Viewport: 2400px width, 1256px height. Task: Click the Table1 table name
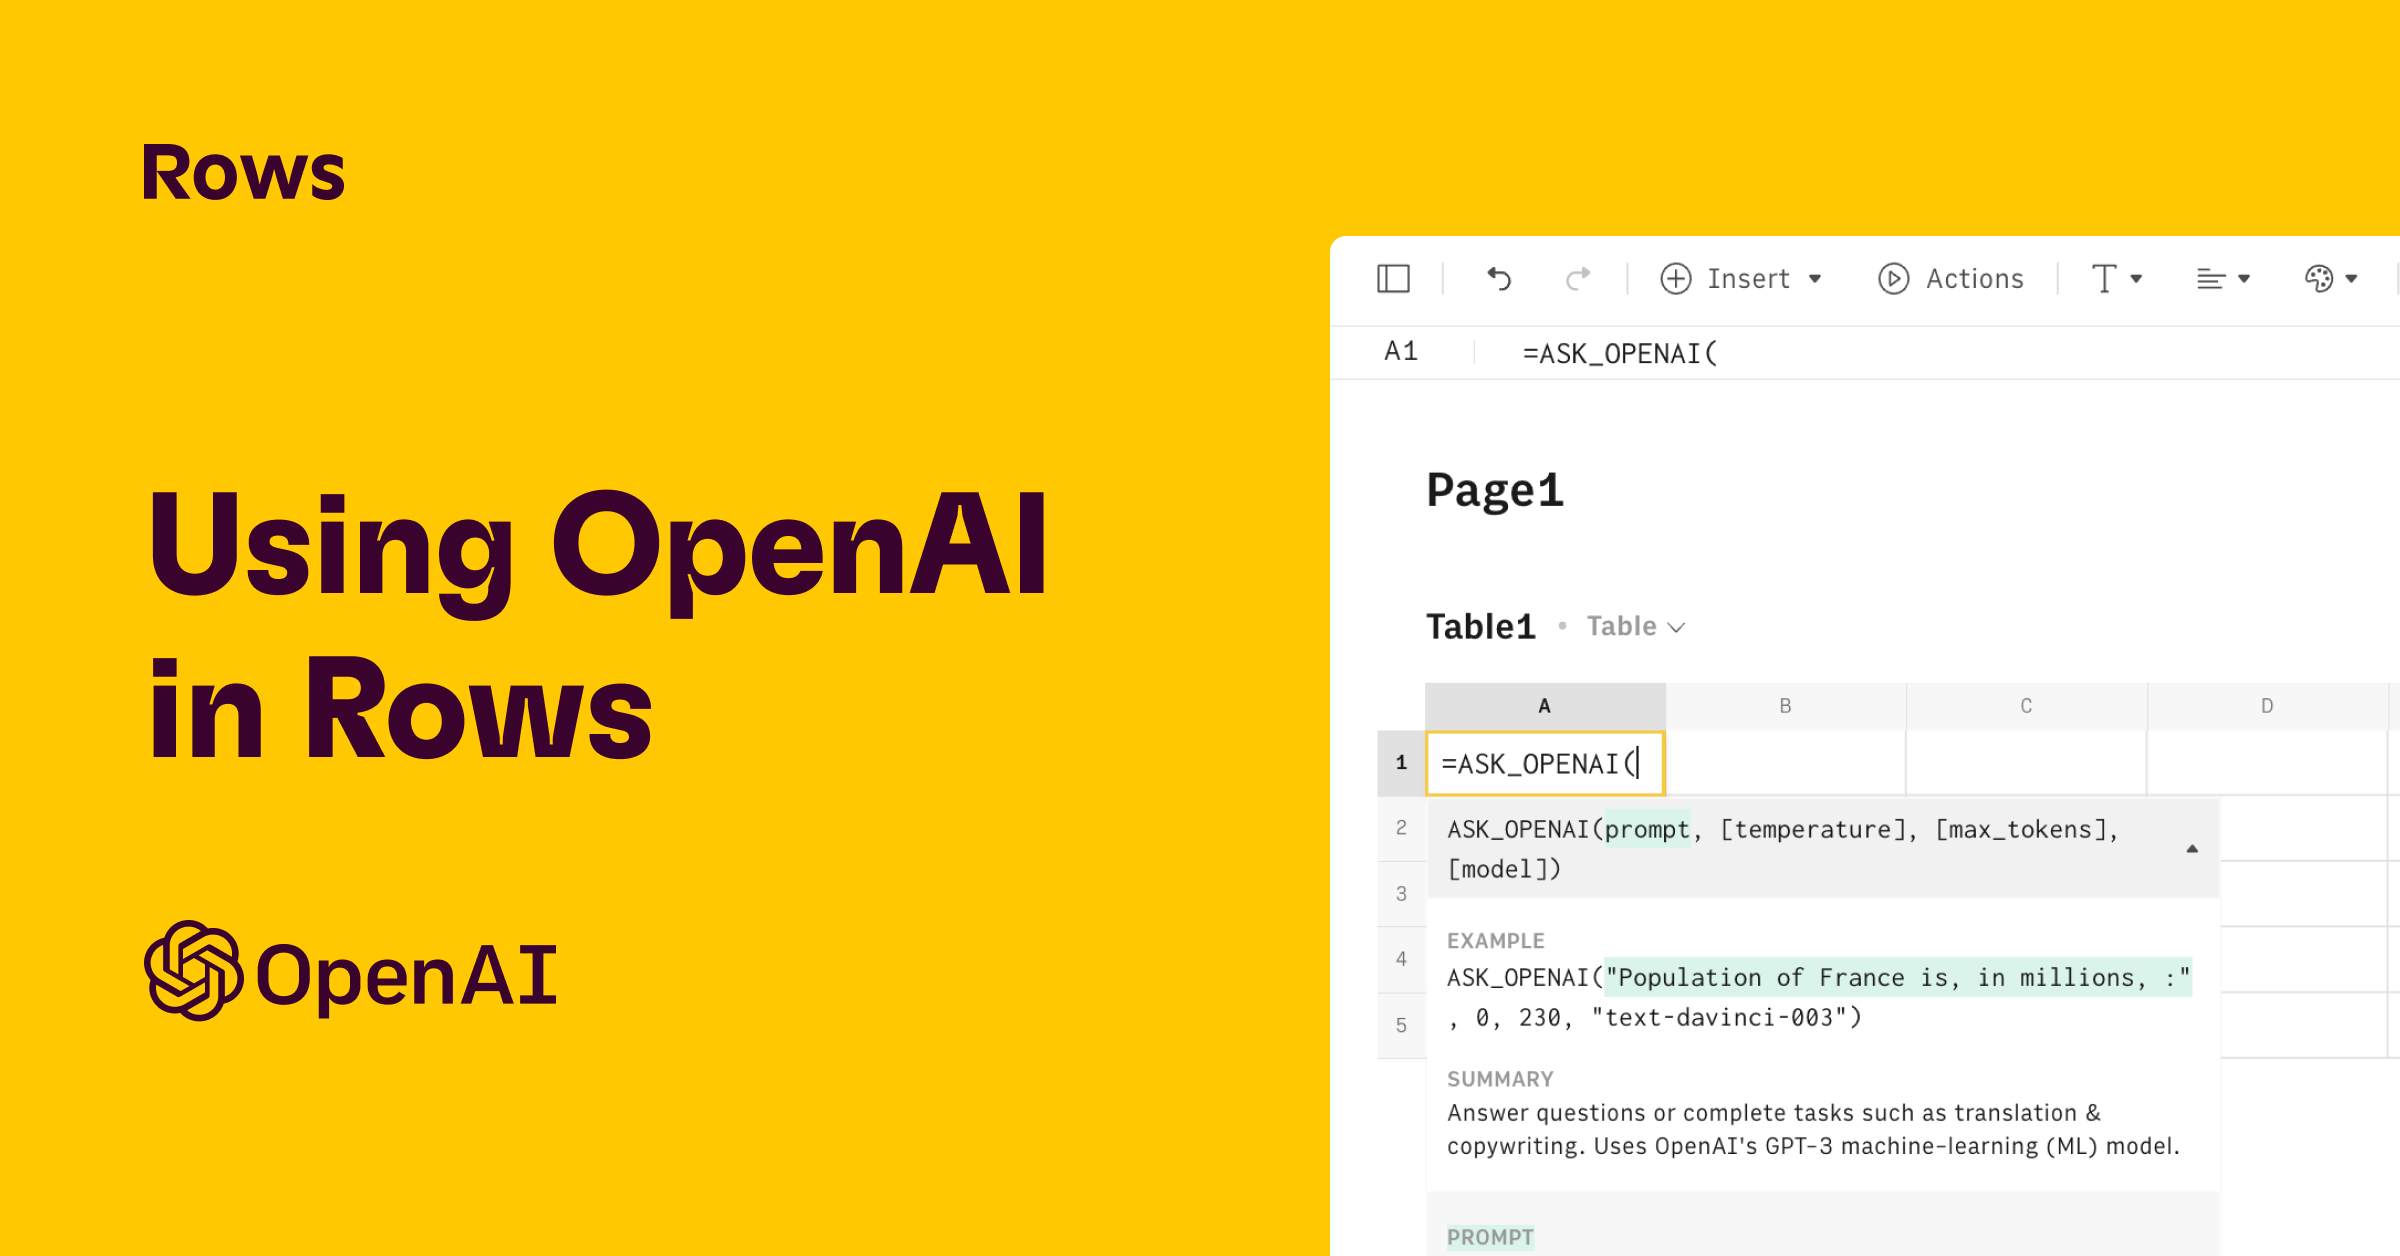point(1480,627)
